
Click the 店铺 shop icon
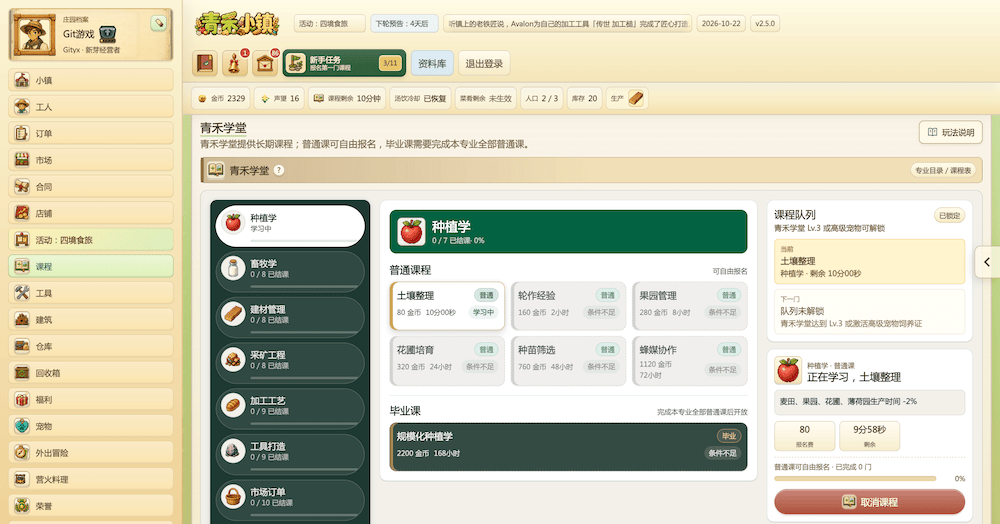22,213
